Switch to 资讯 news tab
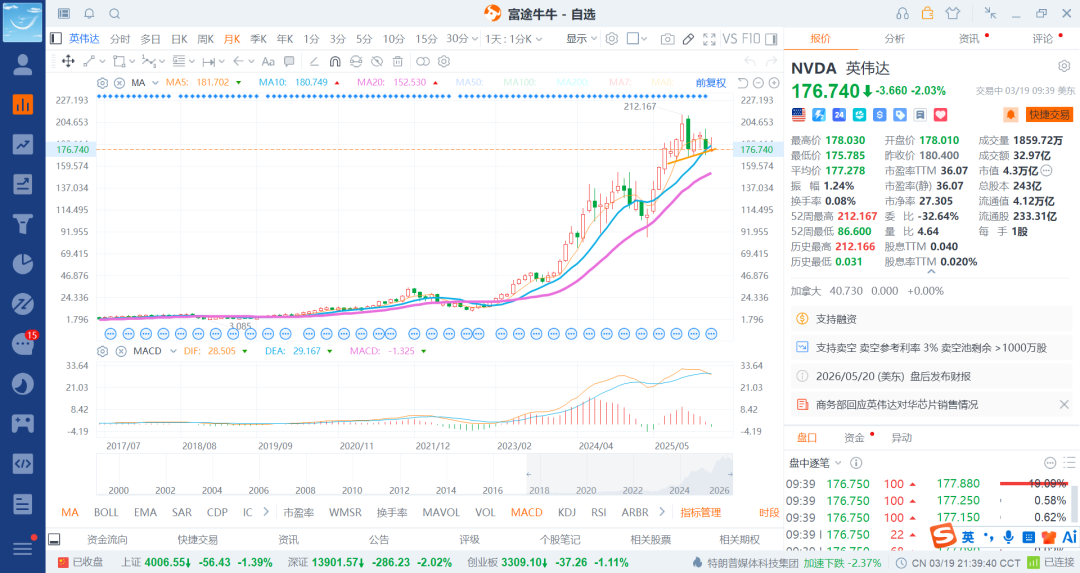 coord(969,39)
